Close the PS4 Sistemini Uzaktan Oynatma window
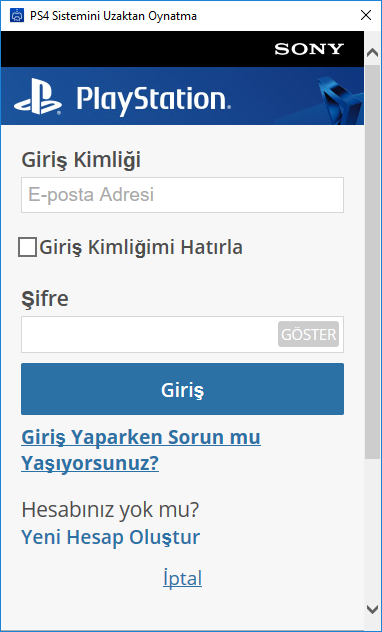The height and width of the screenshot is (632, 382). [x=366, y=16]
